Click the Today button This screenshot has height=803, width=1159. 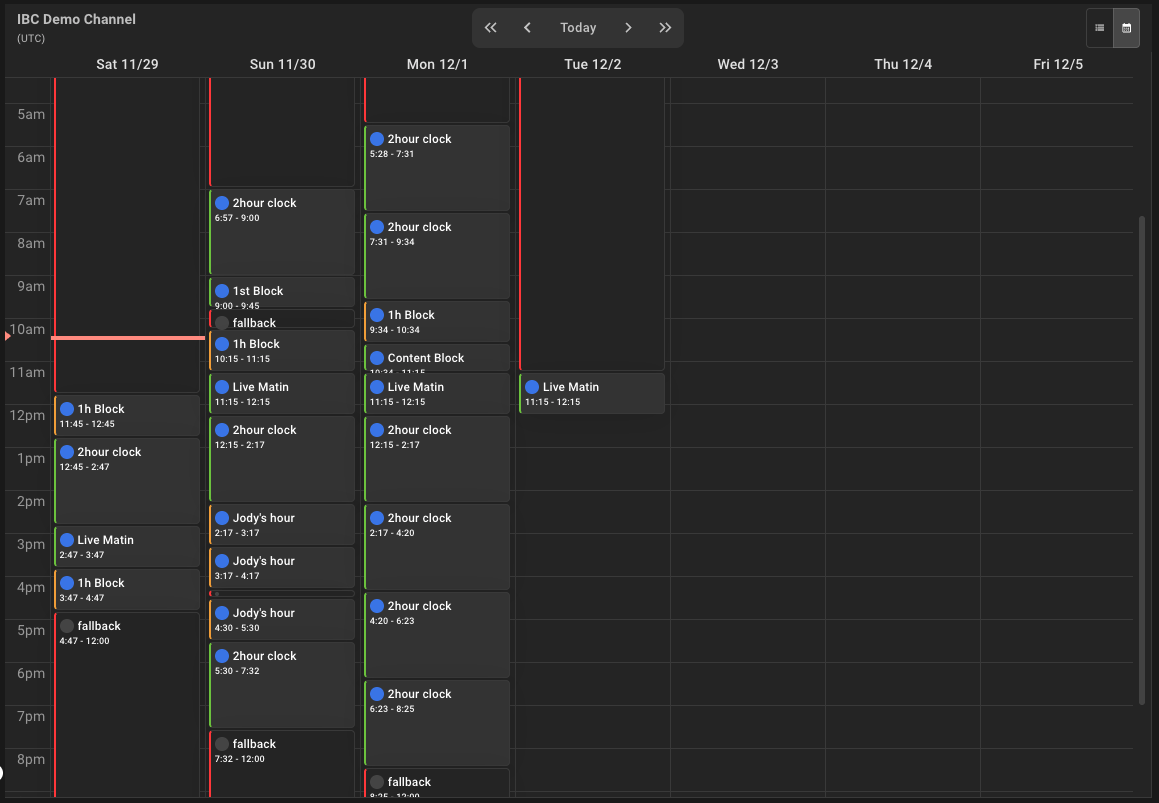[578, 28]
